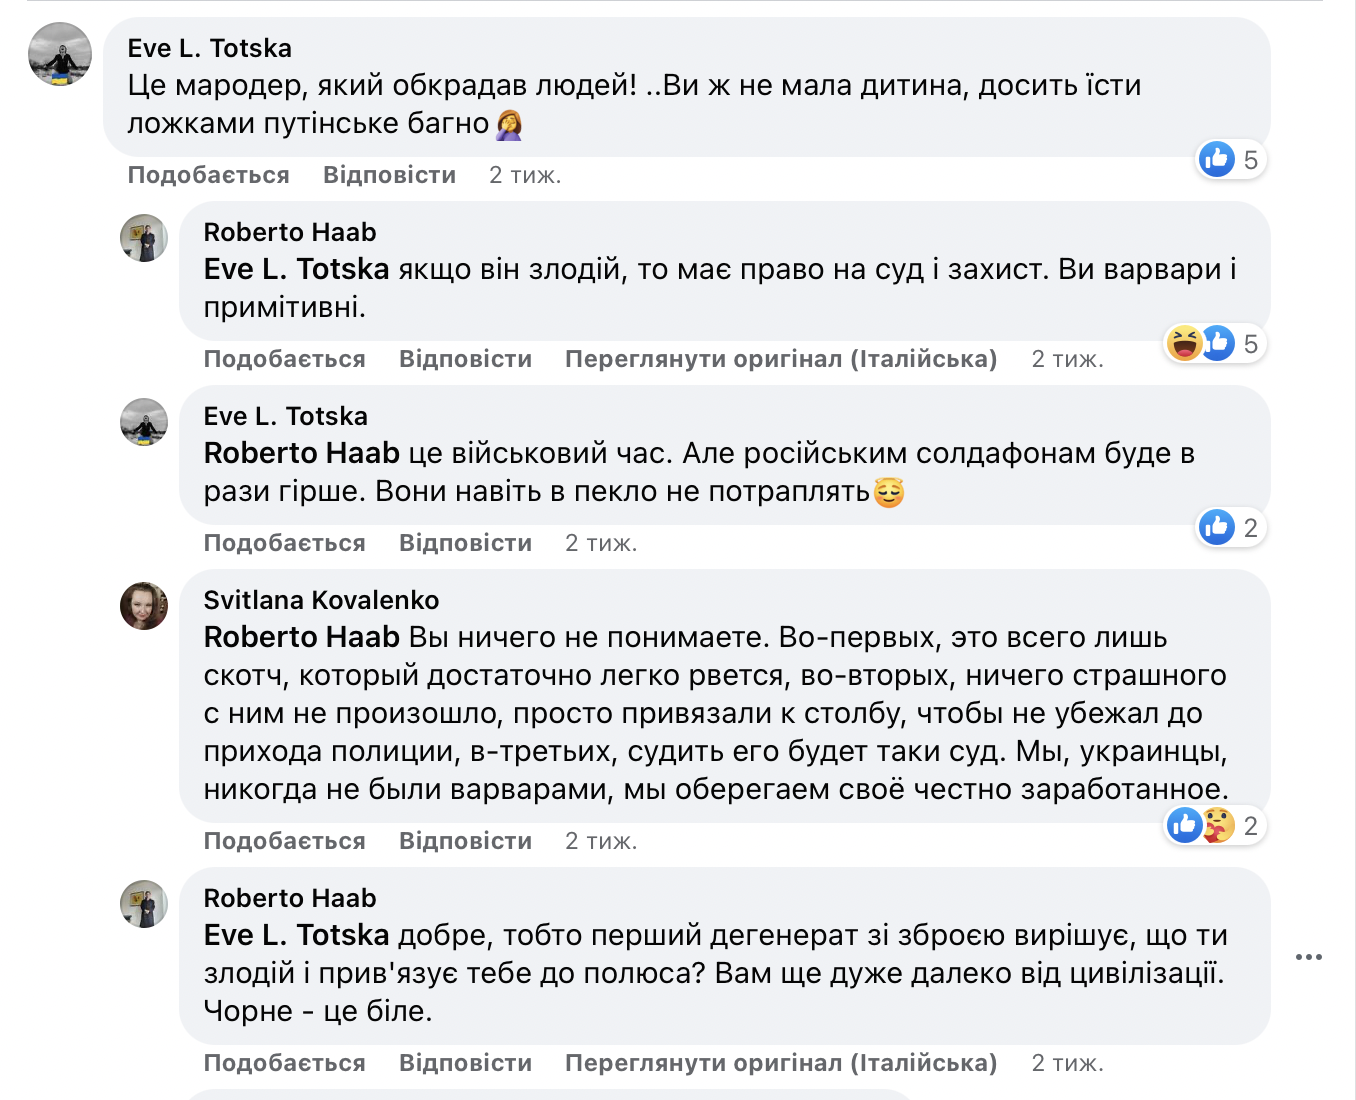The width and height of the screenshot is (1356, 1100).
Task: Open reactions on Svitlana Kovalenko's comment
Action: [x=1216, y=826]
